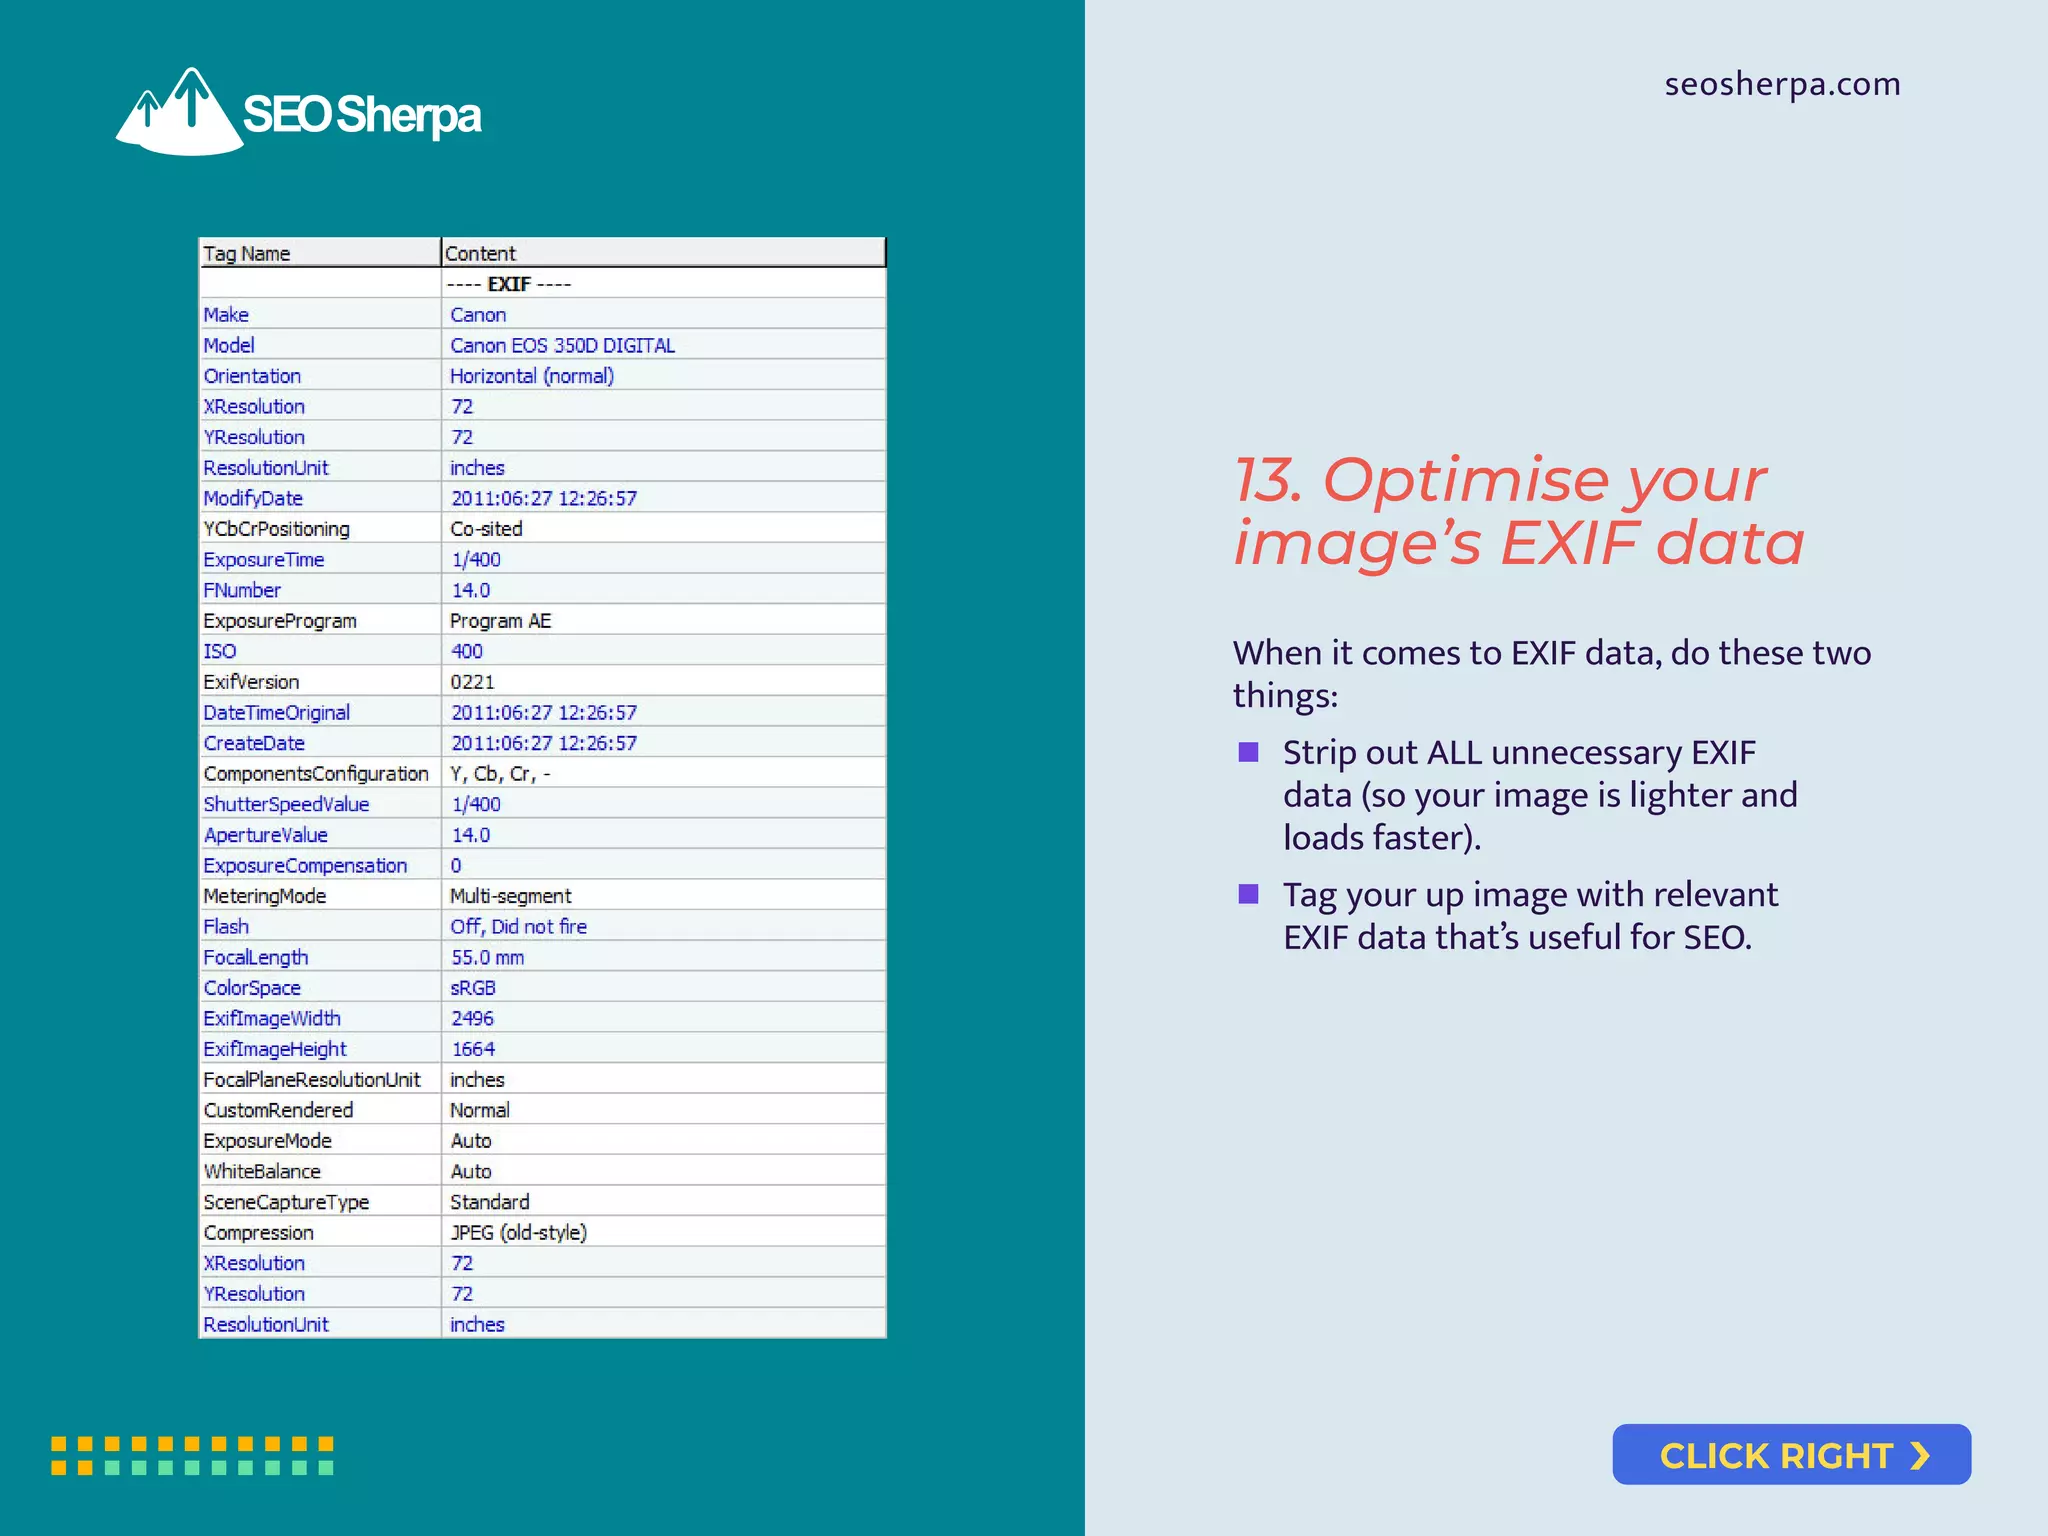2048x1536 pixels.
Task: Select the 'ExposureMode' tag name
Action: [267, 1141]
